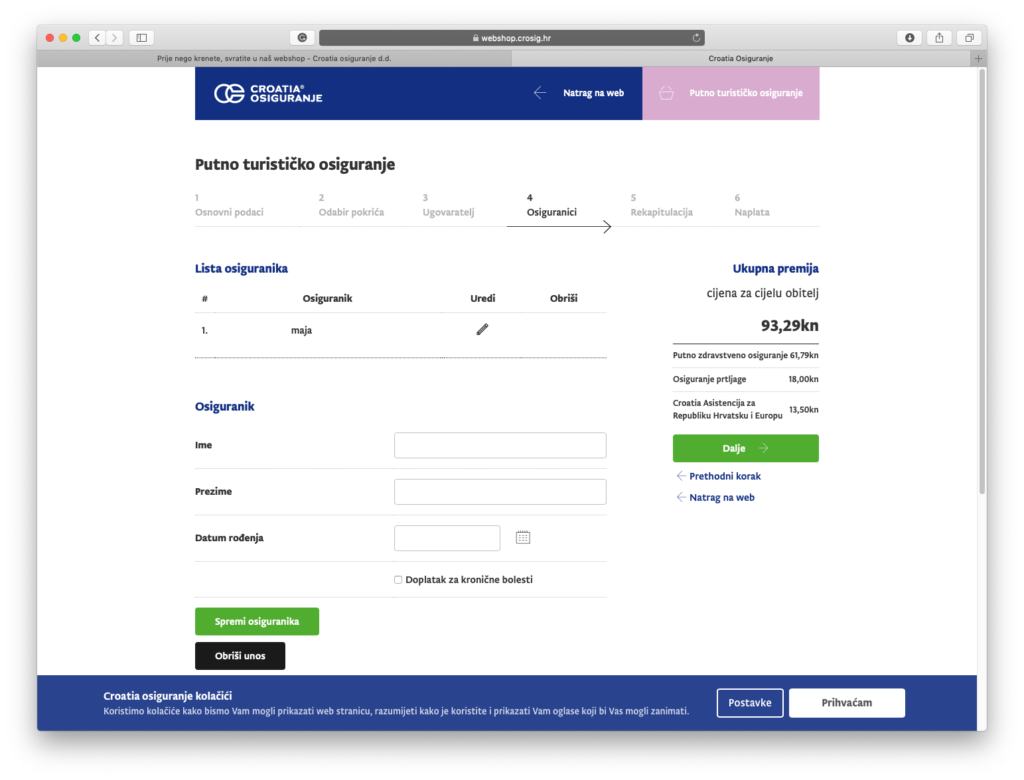Open cookie Postavke settings
Viewport: 1024px width, 780px height.
[750, 703]
